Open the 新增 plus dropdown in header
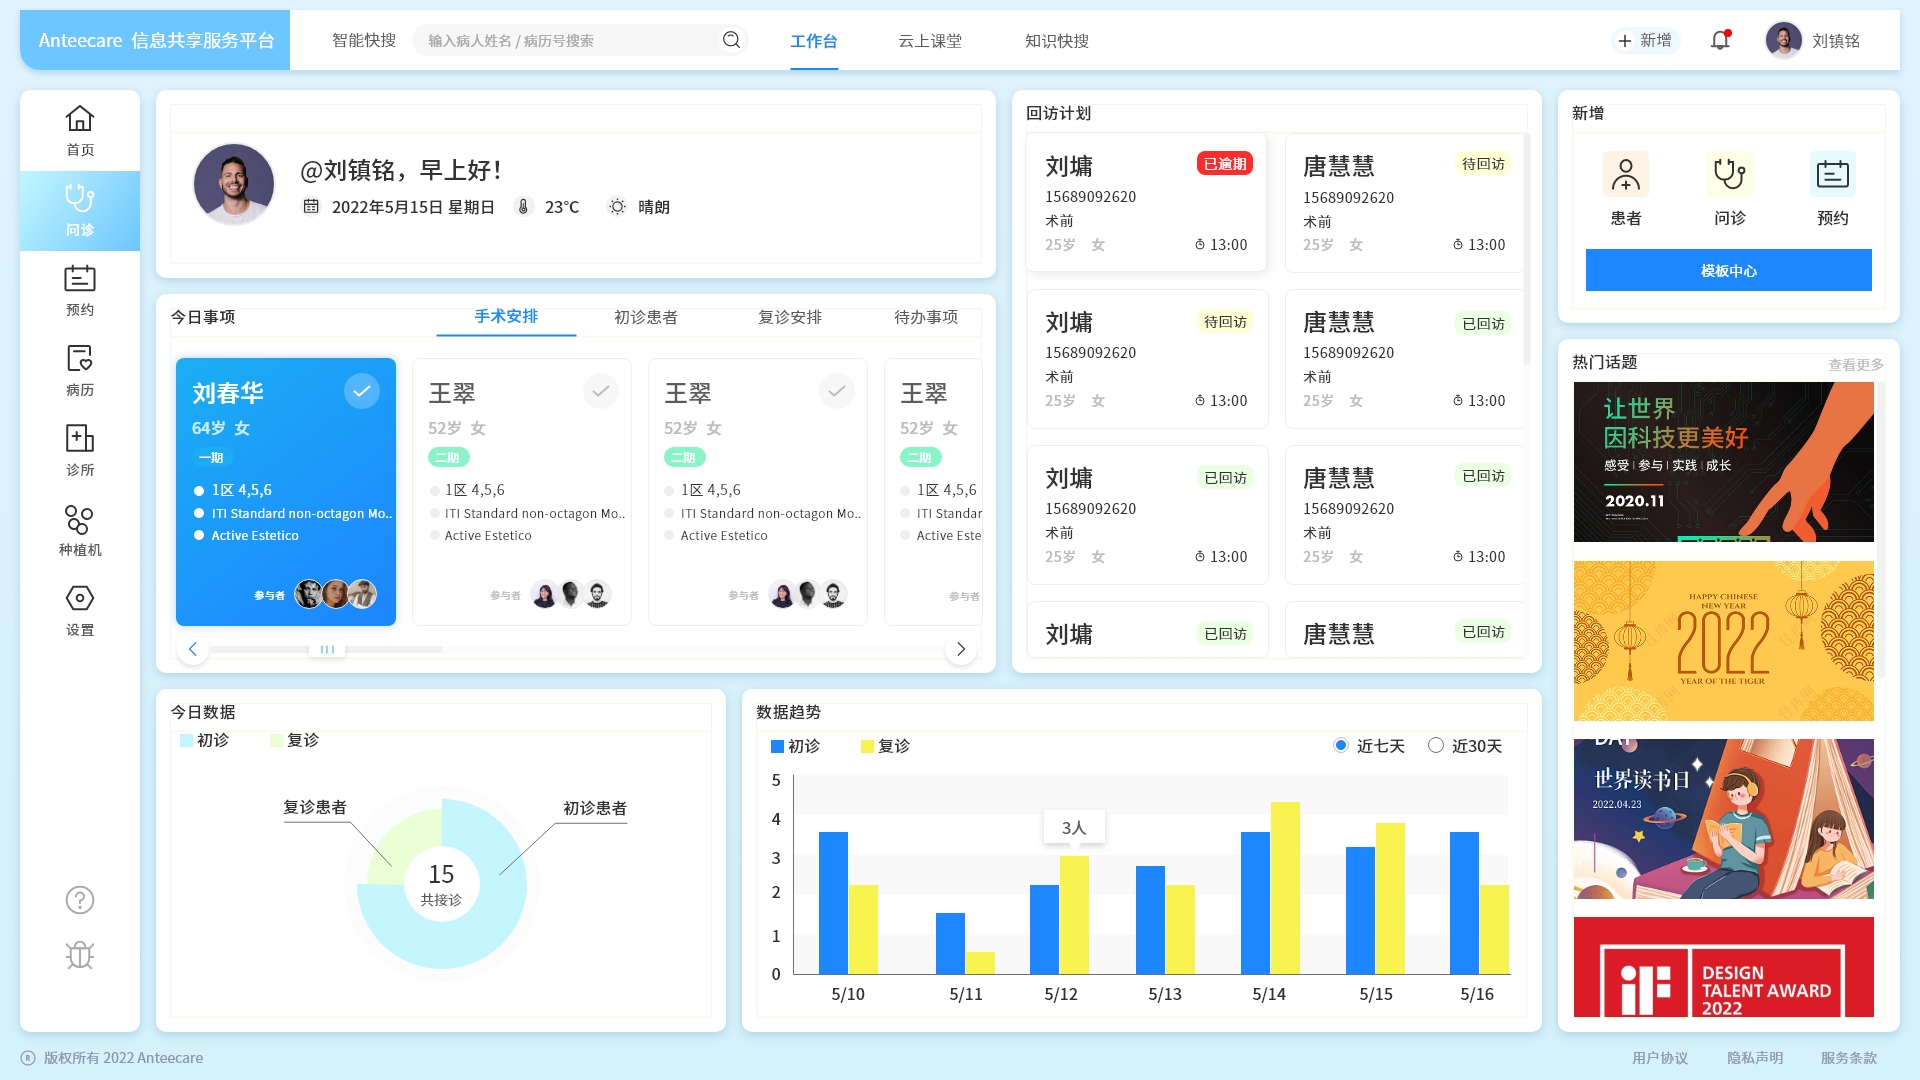The height and width of the screenshot is (1080, 1920). [x=1645, y=41]
